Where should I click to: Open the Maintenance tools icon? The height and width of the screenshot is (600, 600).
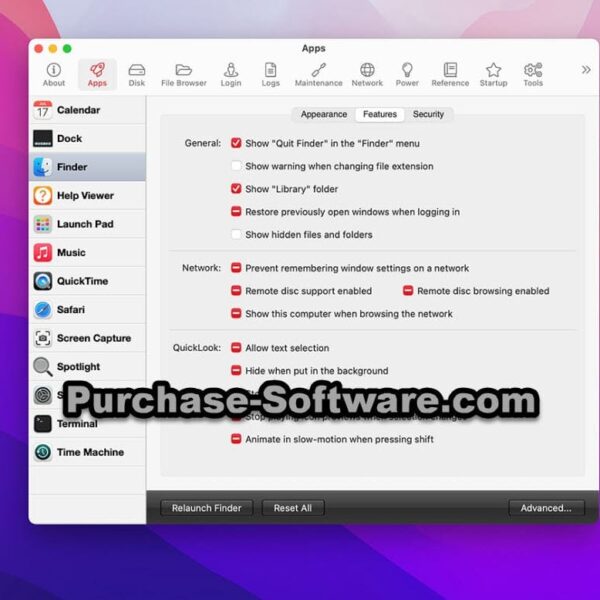[318, 71]
